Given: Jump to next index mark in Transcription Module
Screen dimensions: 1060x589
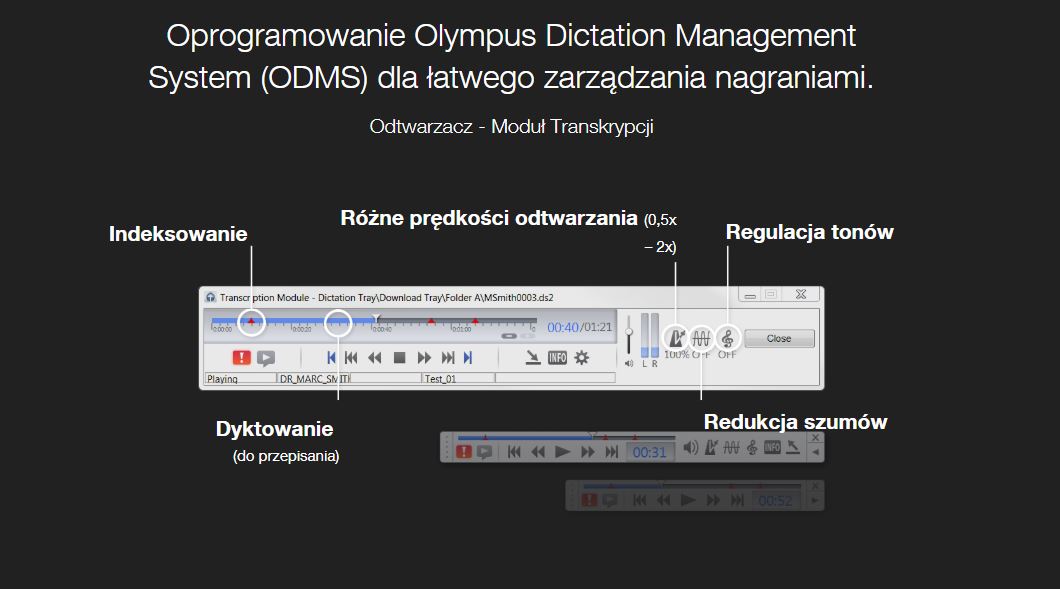Looking at the screenshot, I should pos(468,358).
